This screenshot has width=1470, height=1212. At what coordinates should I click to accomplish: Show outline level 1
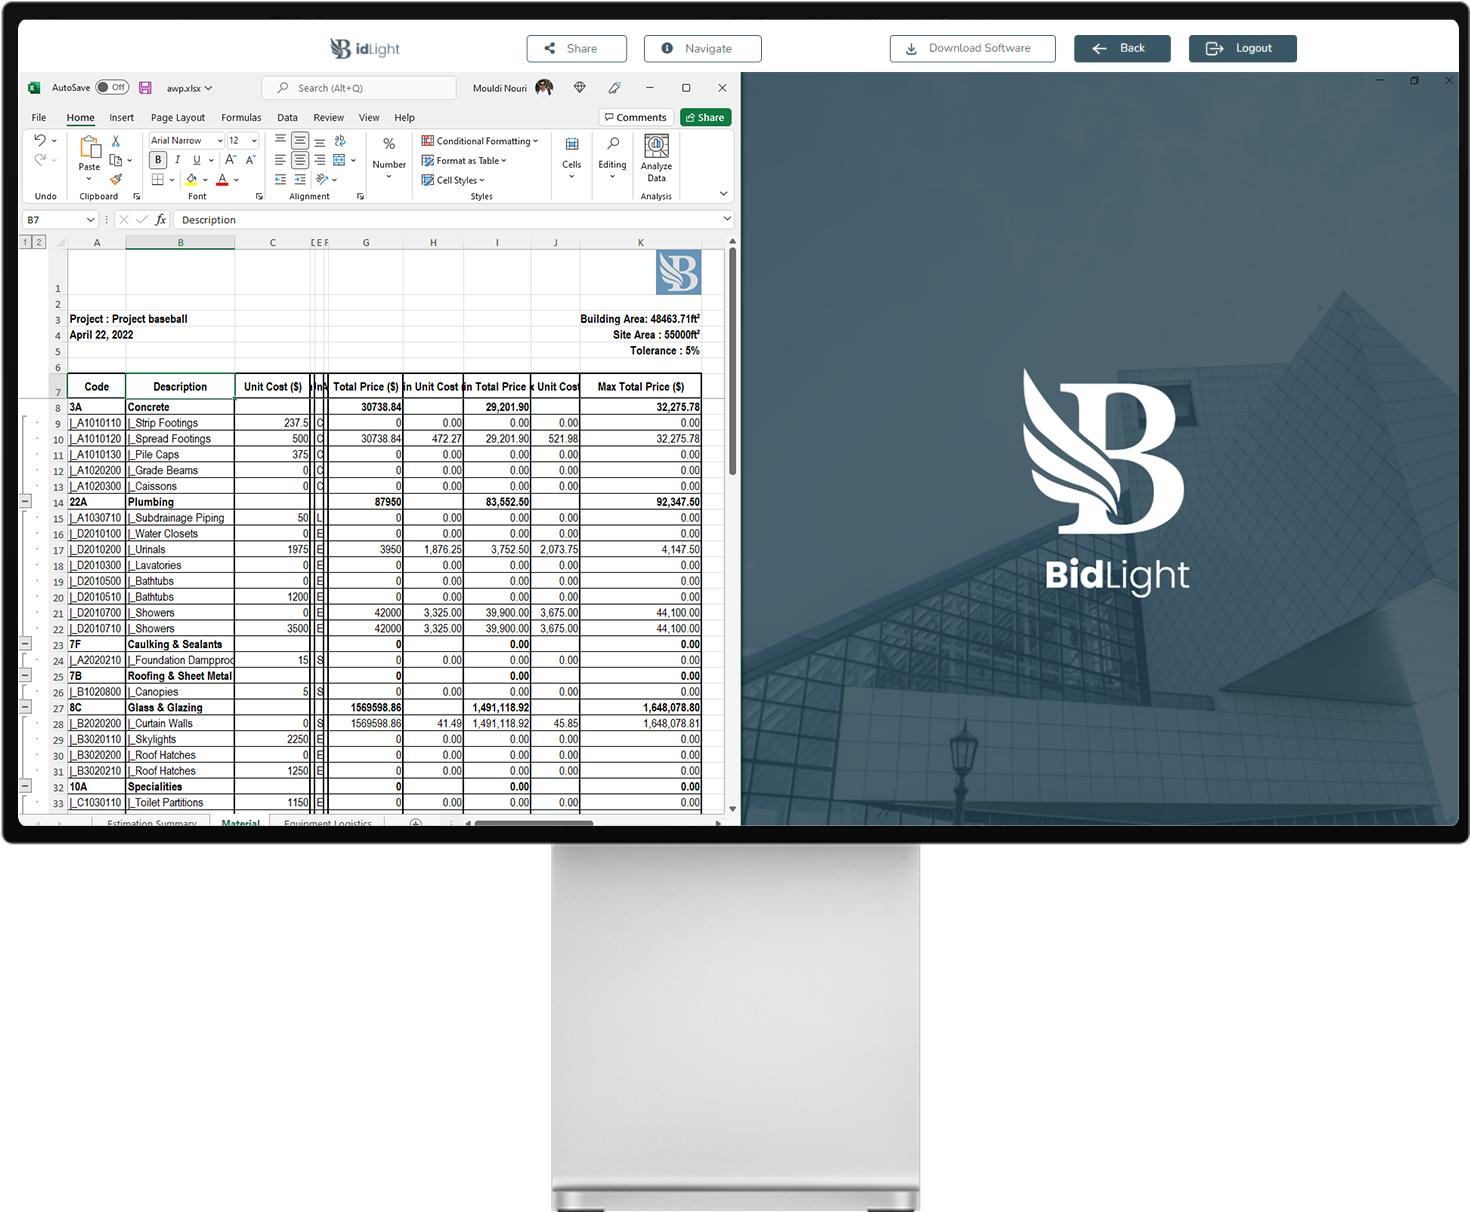click(26, 242)
